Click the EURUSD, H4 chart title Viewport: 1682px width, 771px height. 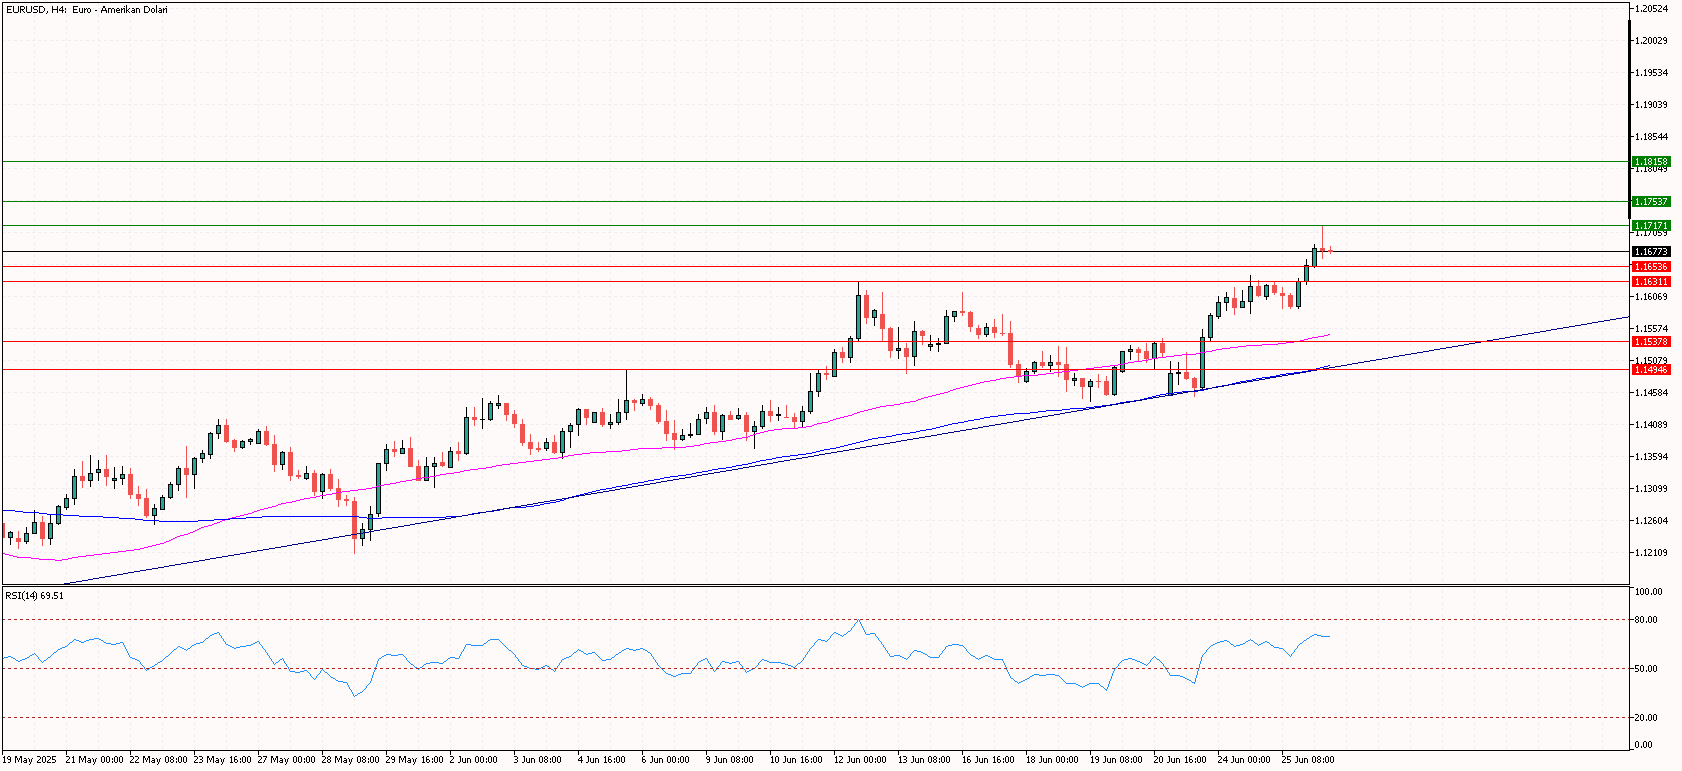[87, 10]
